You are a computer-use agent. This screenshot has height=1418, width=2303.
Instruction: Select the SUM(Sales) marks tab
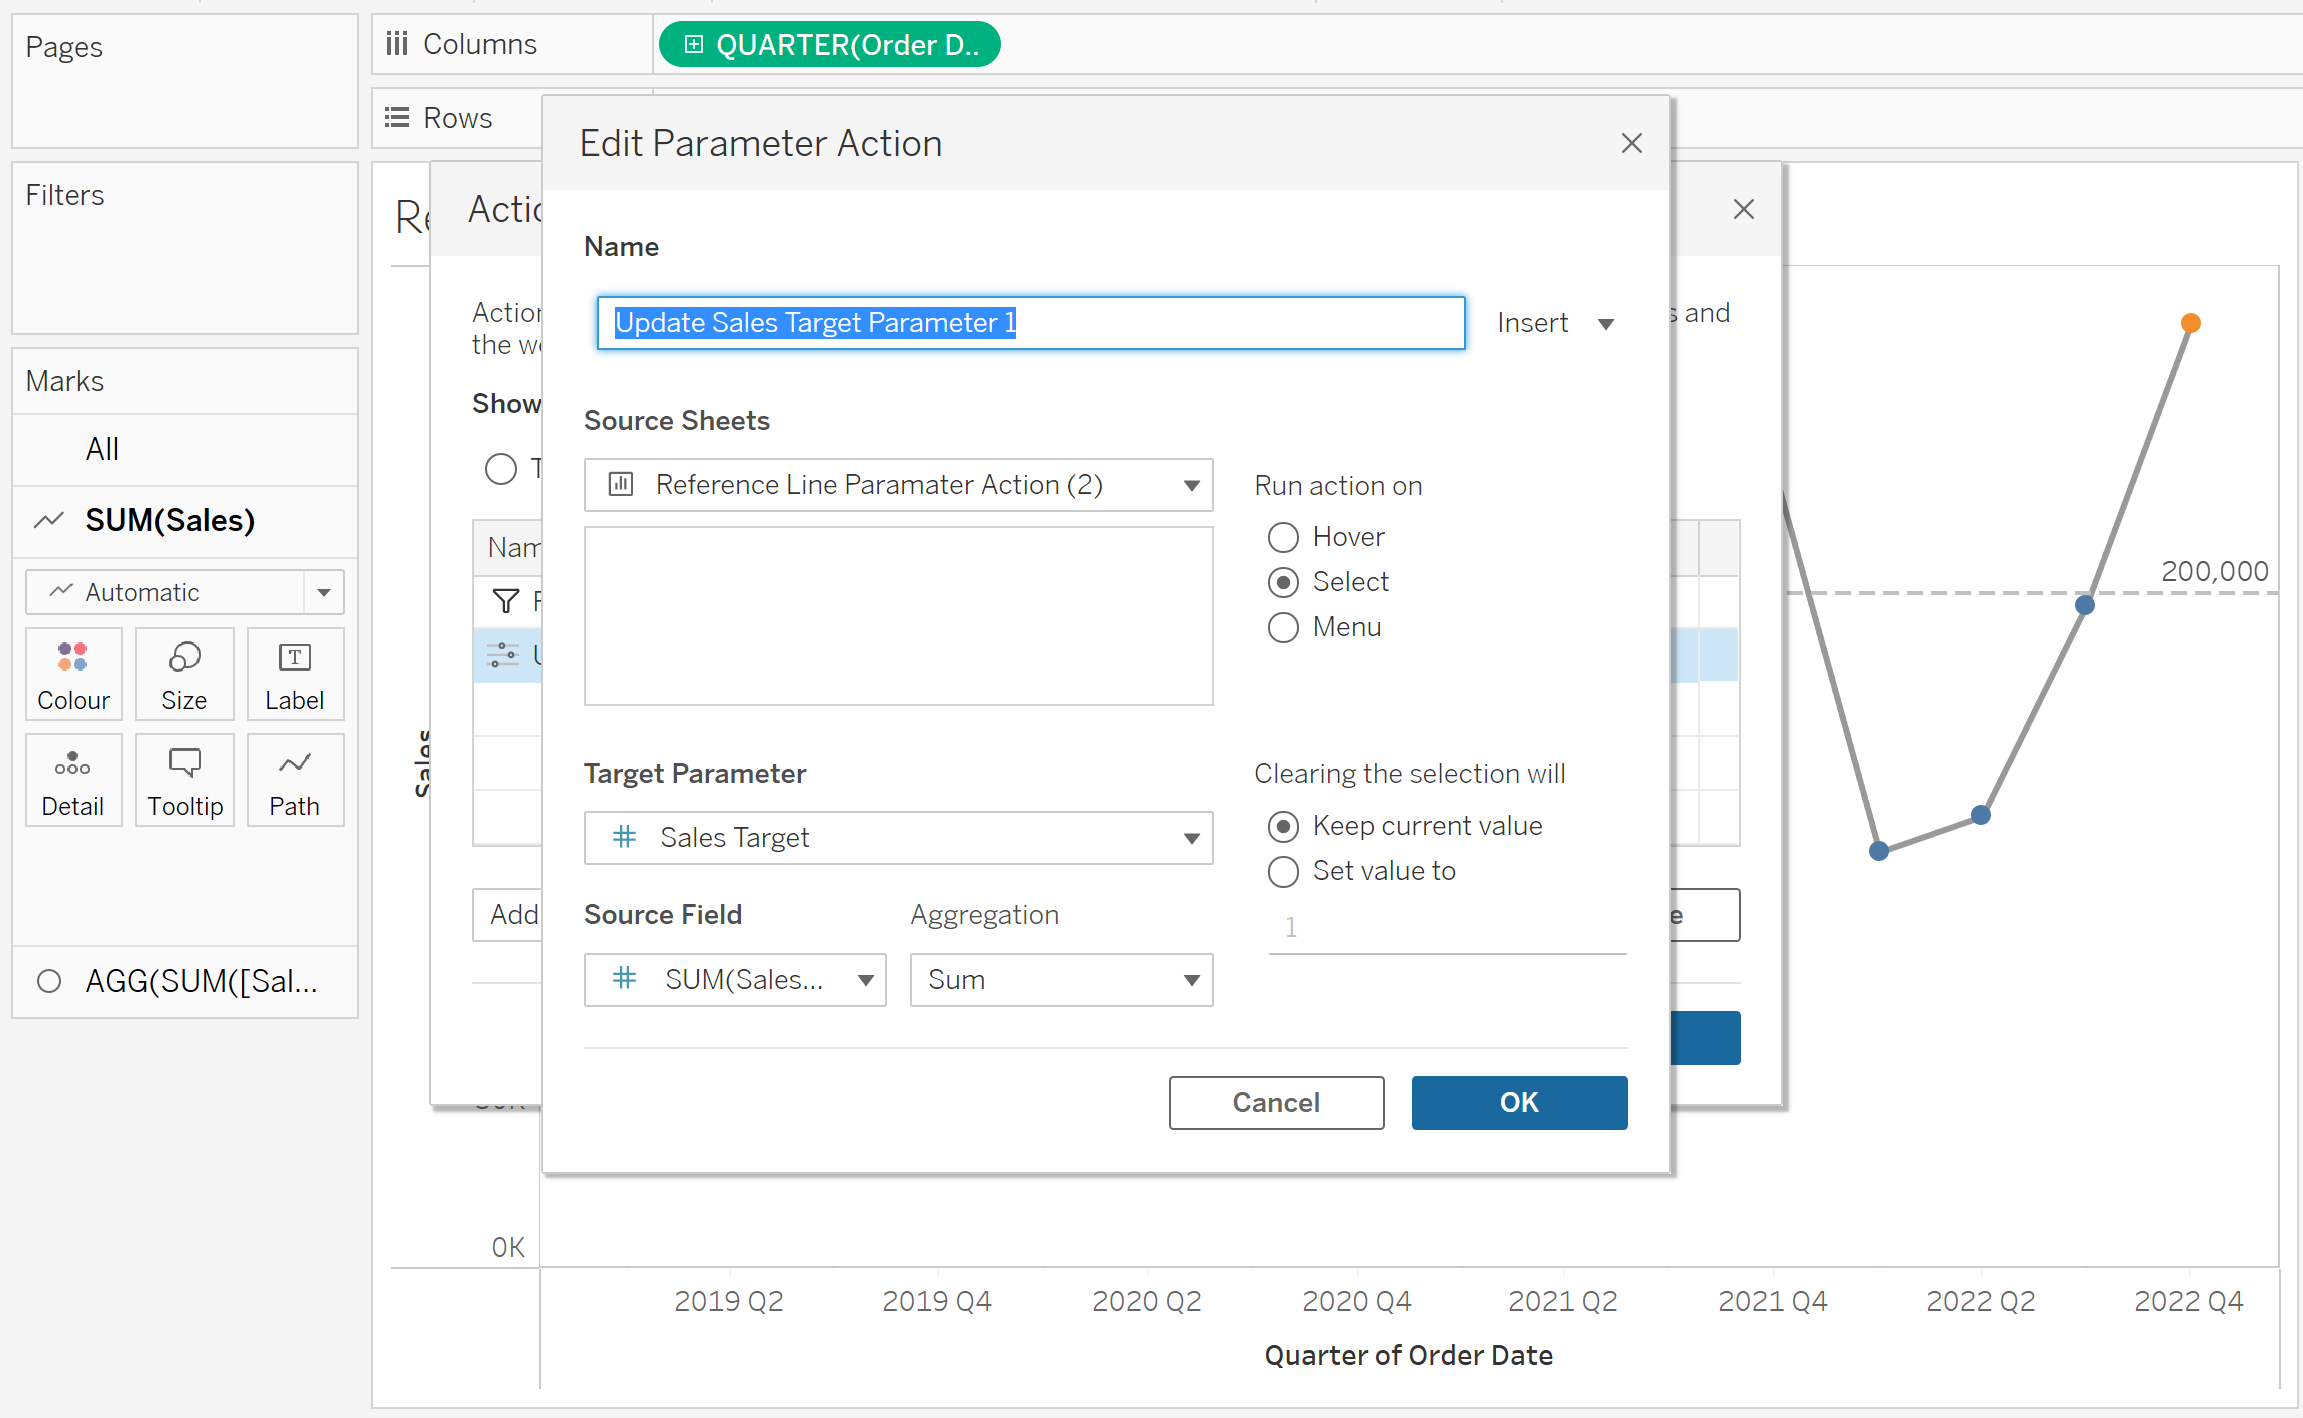pos(170,520)
